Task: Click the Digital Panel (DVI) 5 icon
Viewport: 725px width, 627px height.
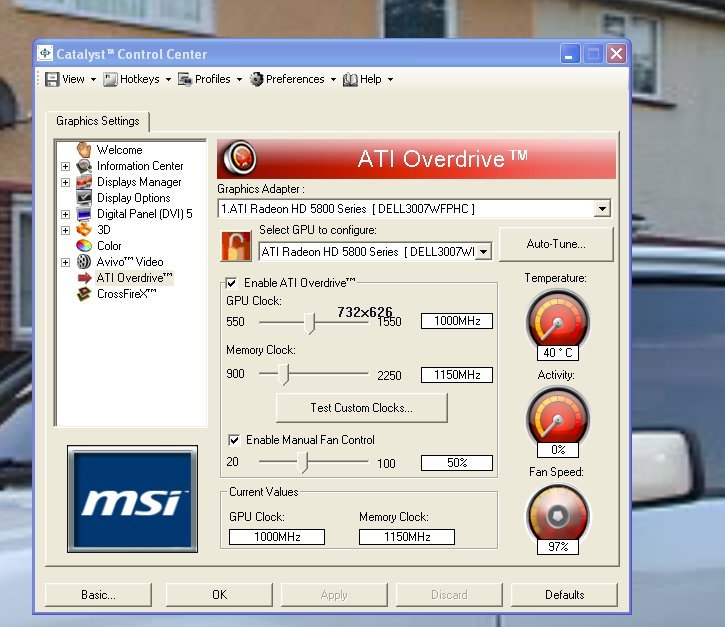Action: point(85,214)
